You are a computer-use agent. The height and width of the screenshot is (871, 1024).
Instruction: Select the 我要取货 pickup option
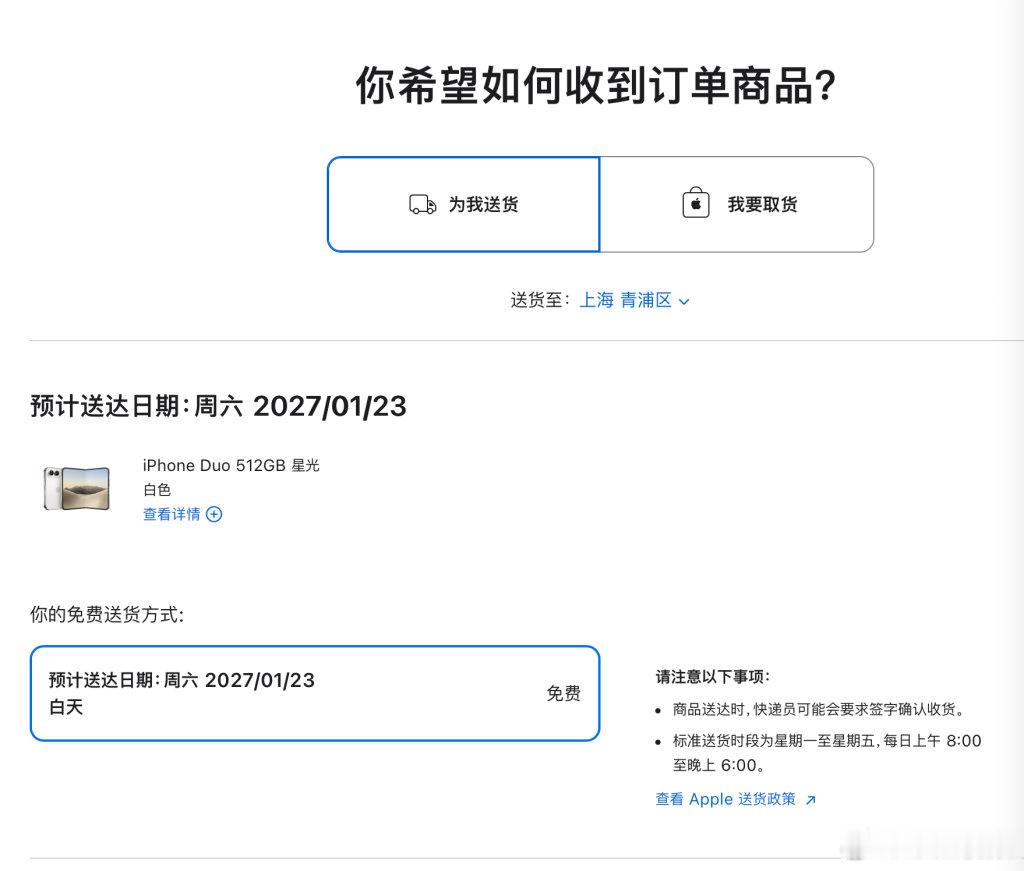coord(737,204)
